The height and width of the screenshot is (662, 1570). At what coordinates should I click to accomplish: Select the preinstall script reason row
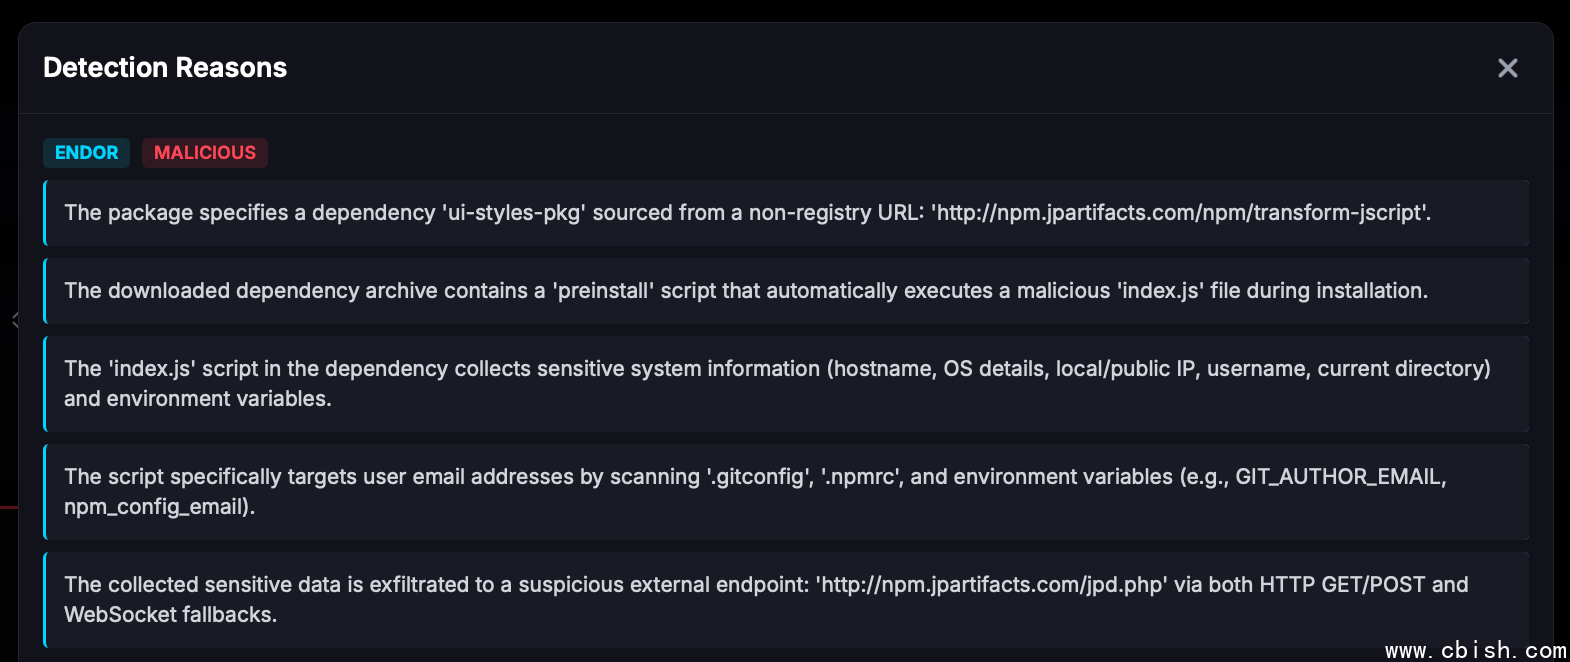(x=786, y=291)
